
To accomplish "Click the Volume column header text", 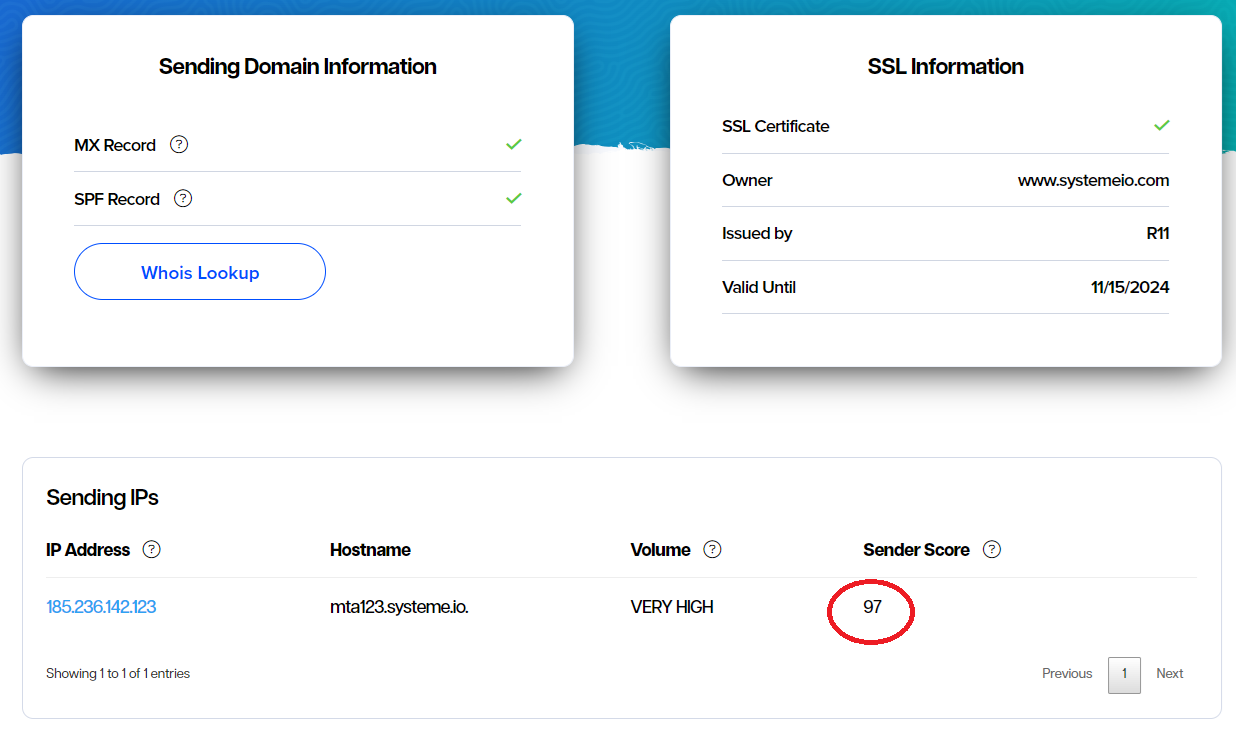I will tap(660, 550).
